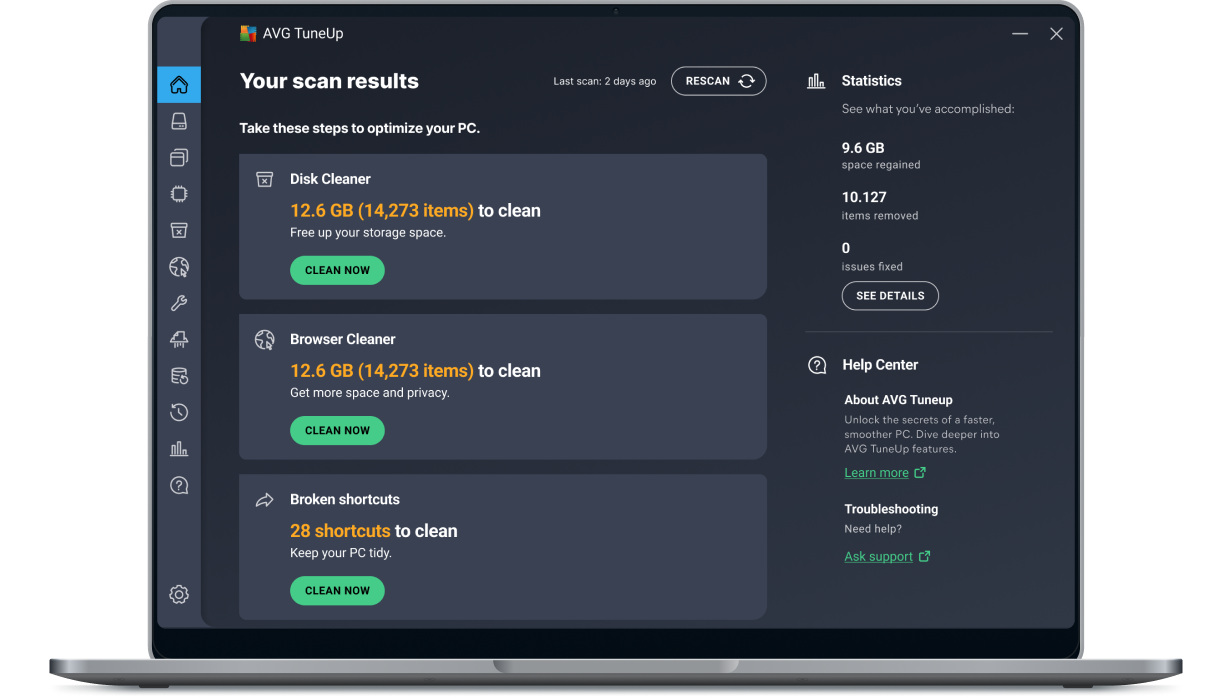
Task: Click the AVG logo in title bar
Action: pos(248,33)
